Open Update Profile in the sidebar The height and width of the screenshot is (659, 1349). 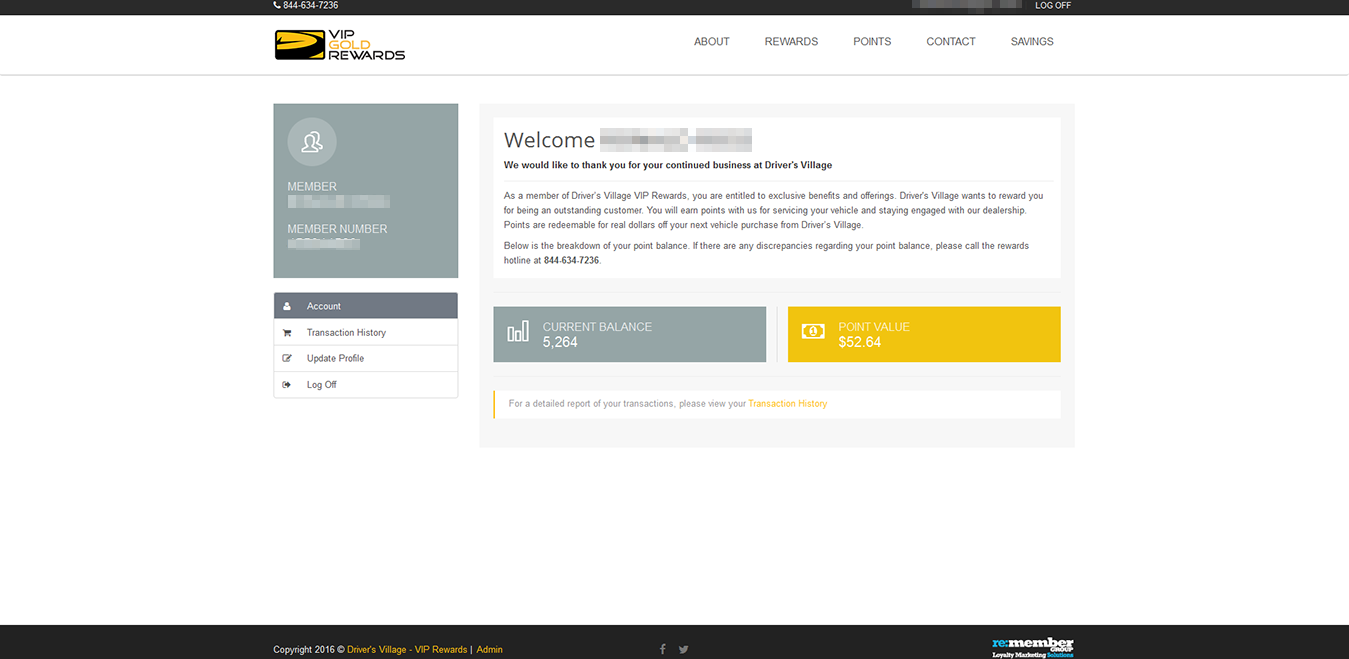pyautogui.click(x=366, y=358)
